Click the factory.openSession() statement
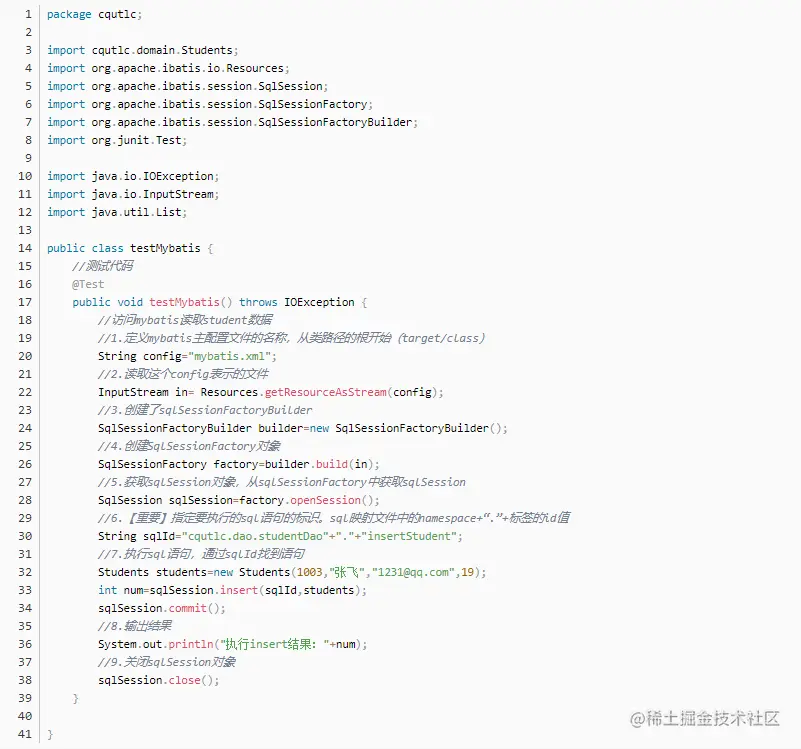 (x=239, y=500)
